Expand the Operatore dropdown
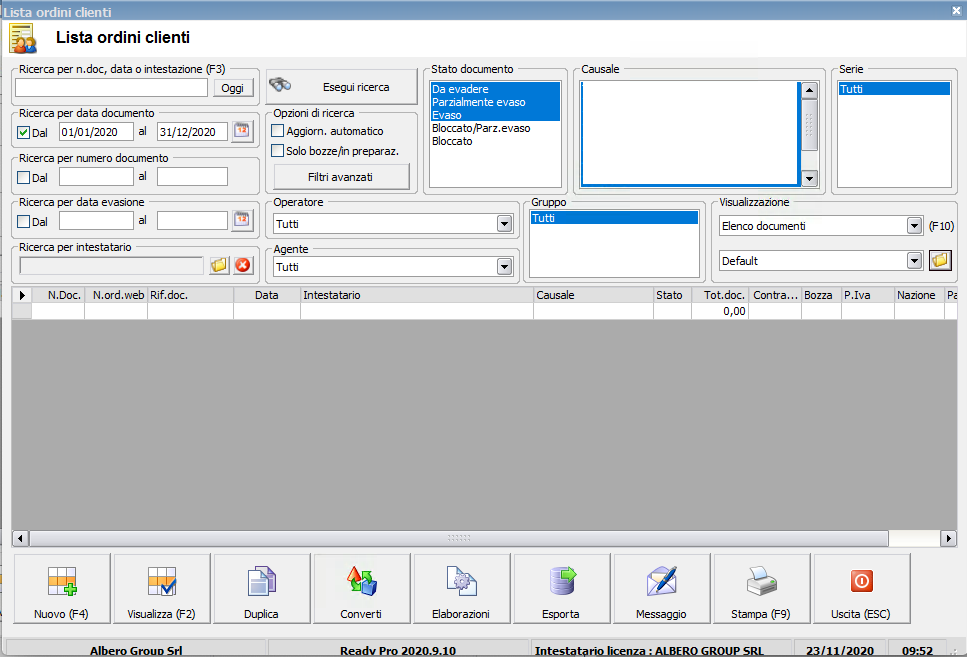967x657 pixels. click(x=504, y=224)
